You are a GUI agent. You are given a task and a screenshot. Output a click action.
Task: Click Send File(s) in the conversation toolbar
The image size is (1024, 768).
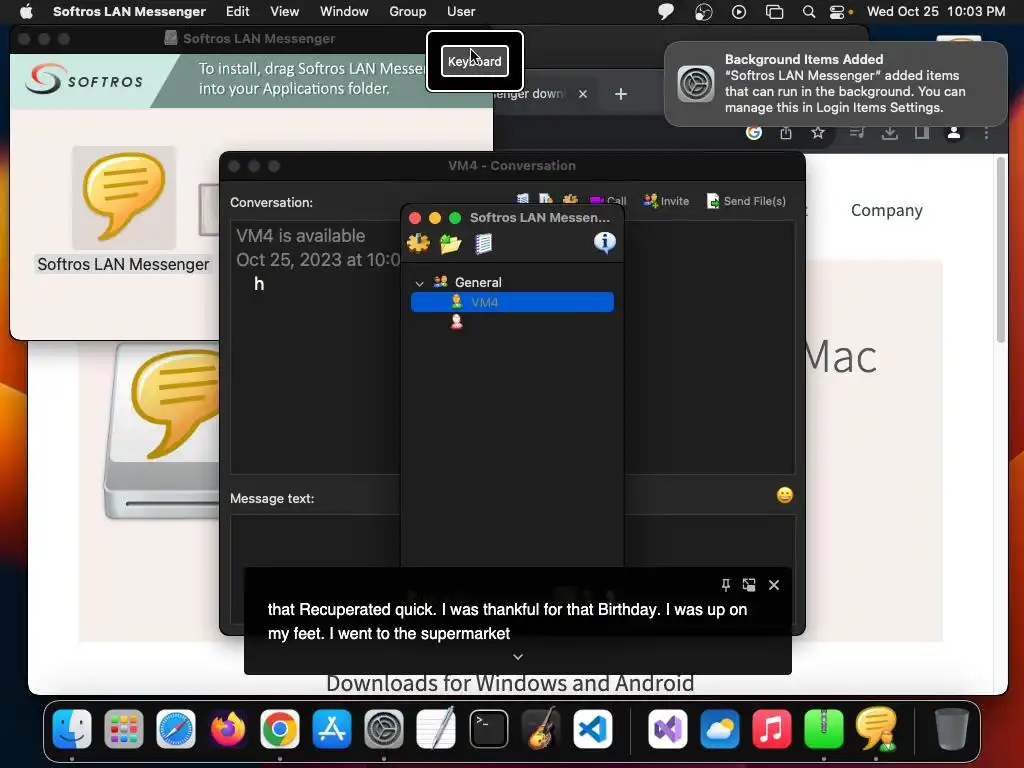(x=746, y=201)
